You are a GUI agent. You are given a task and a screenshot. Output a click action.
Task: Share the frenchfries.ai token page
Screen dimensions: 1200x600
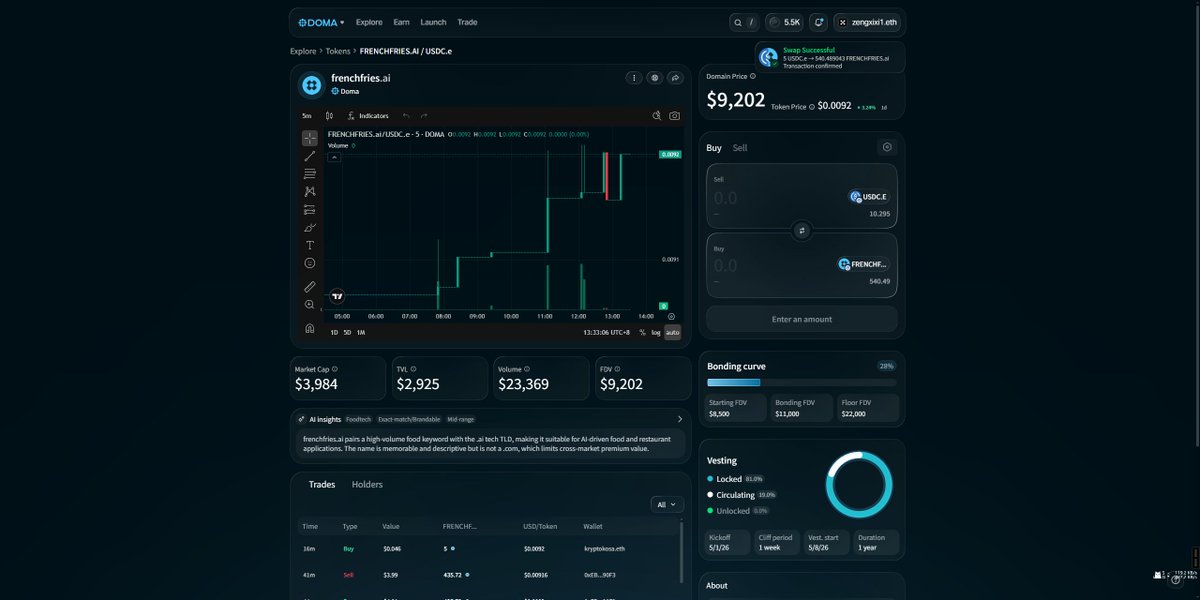(676, 77)
